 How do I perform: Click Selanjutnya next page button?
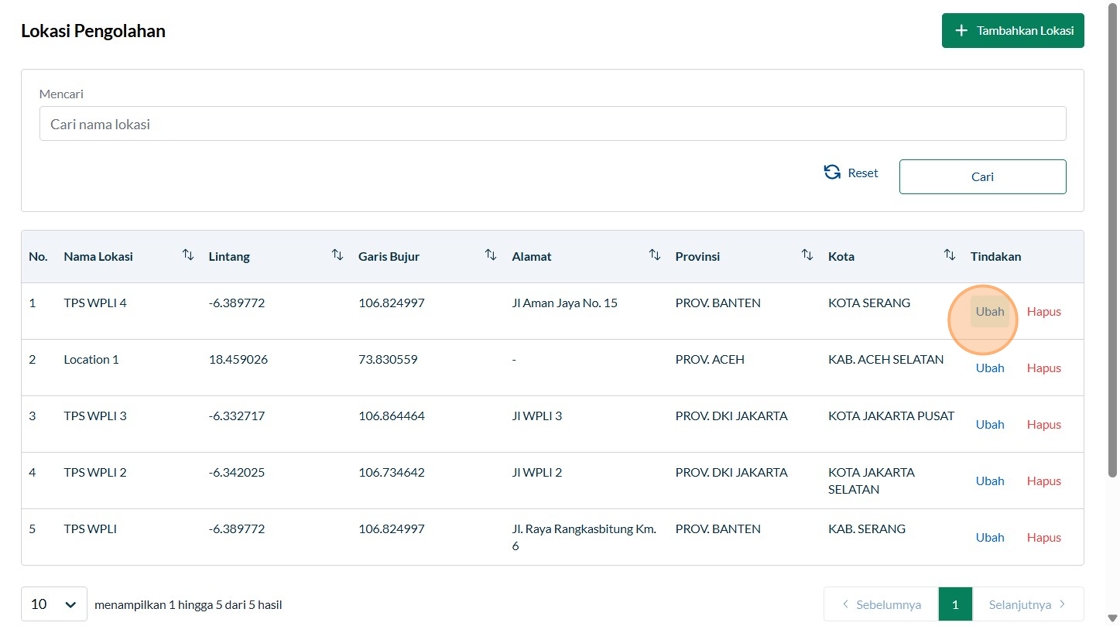[x=1027, y=604]
